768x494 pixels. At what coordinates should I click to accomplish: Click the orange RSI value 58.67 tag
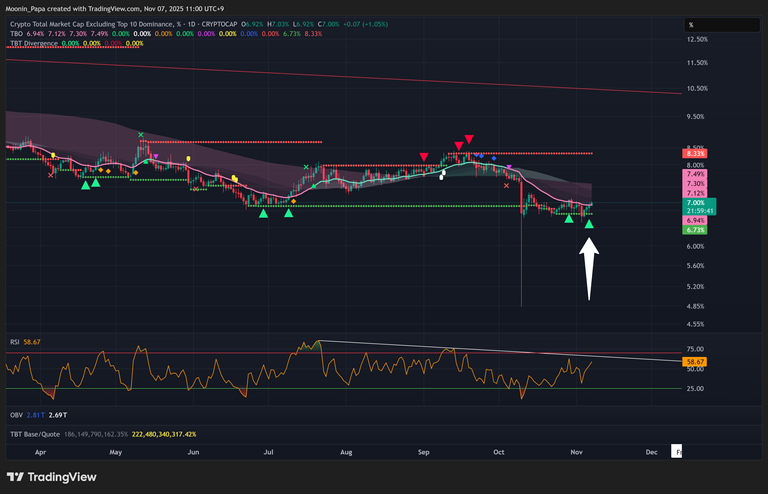click(696, 361)
